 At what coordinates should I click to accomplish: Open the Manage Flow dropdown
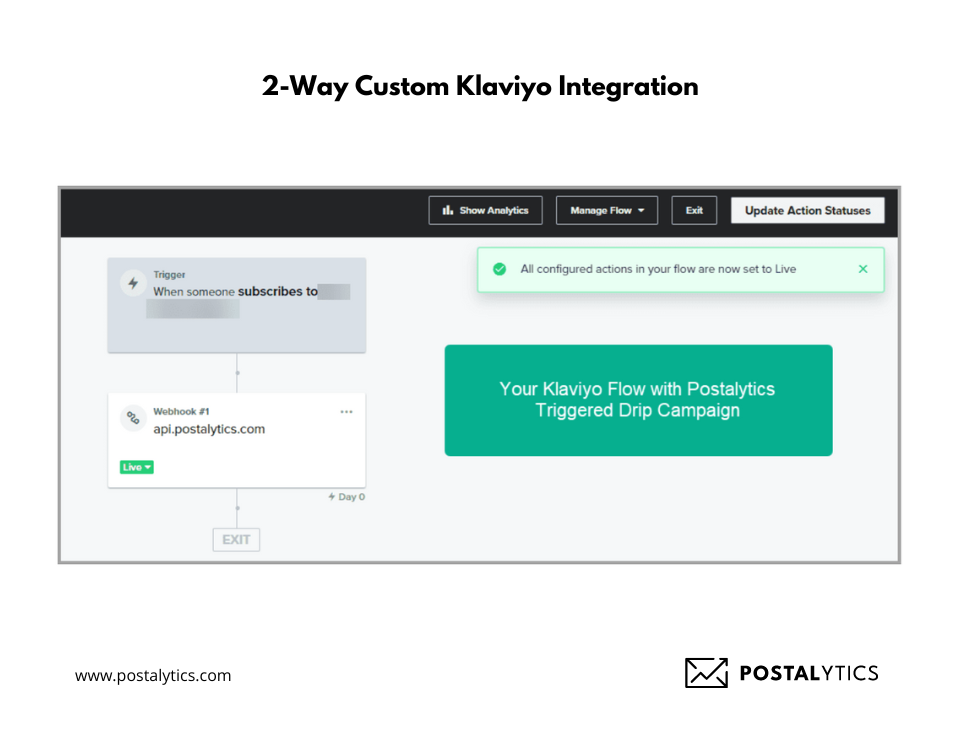[x=606, y=210]
